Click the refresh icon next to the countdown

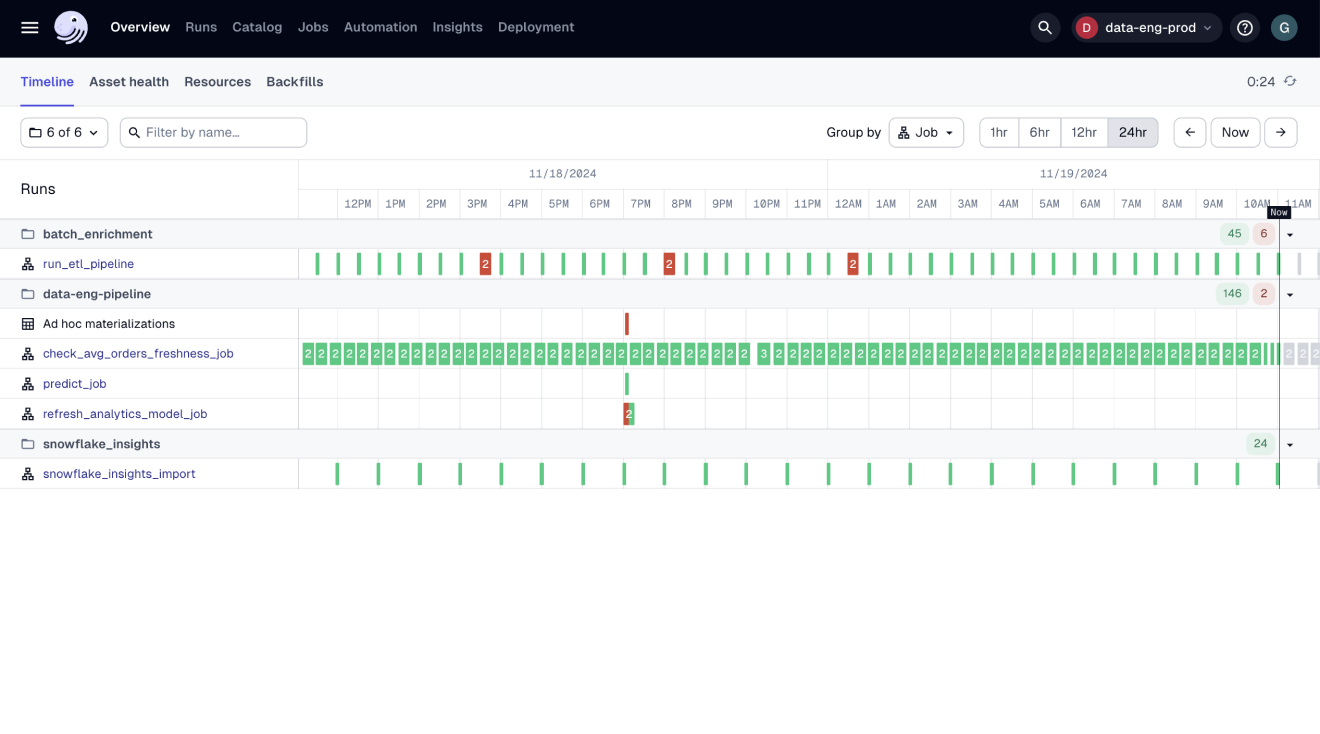pyautogui.click(x=1289, y=81)
